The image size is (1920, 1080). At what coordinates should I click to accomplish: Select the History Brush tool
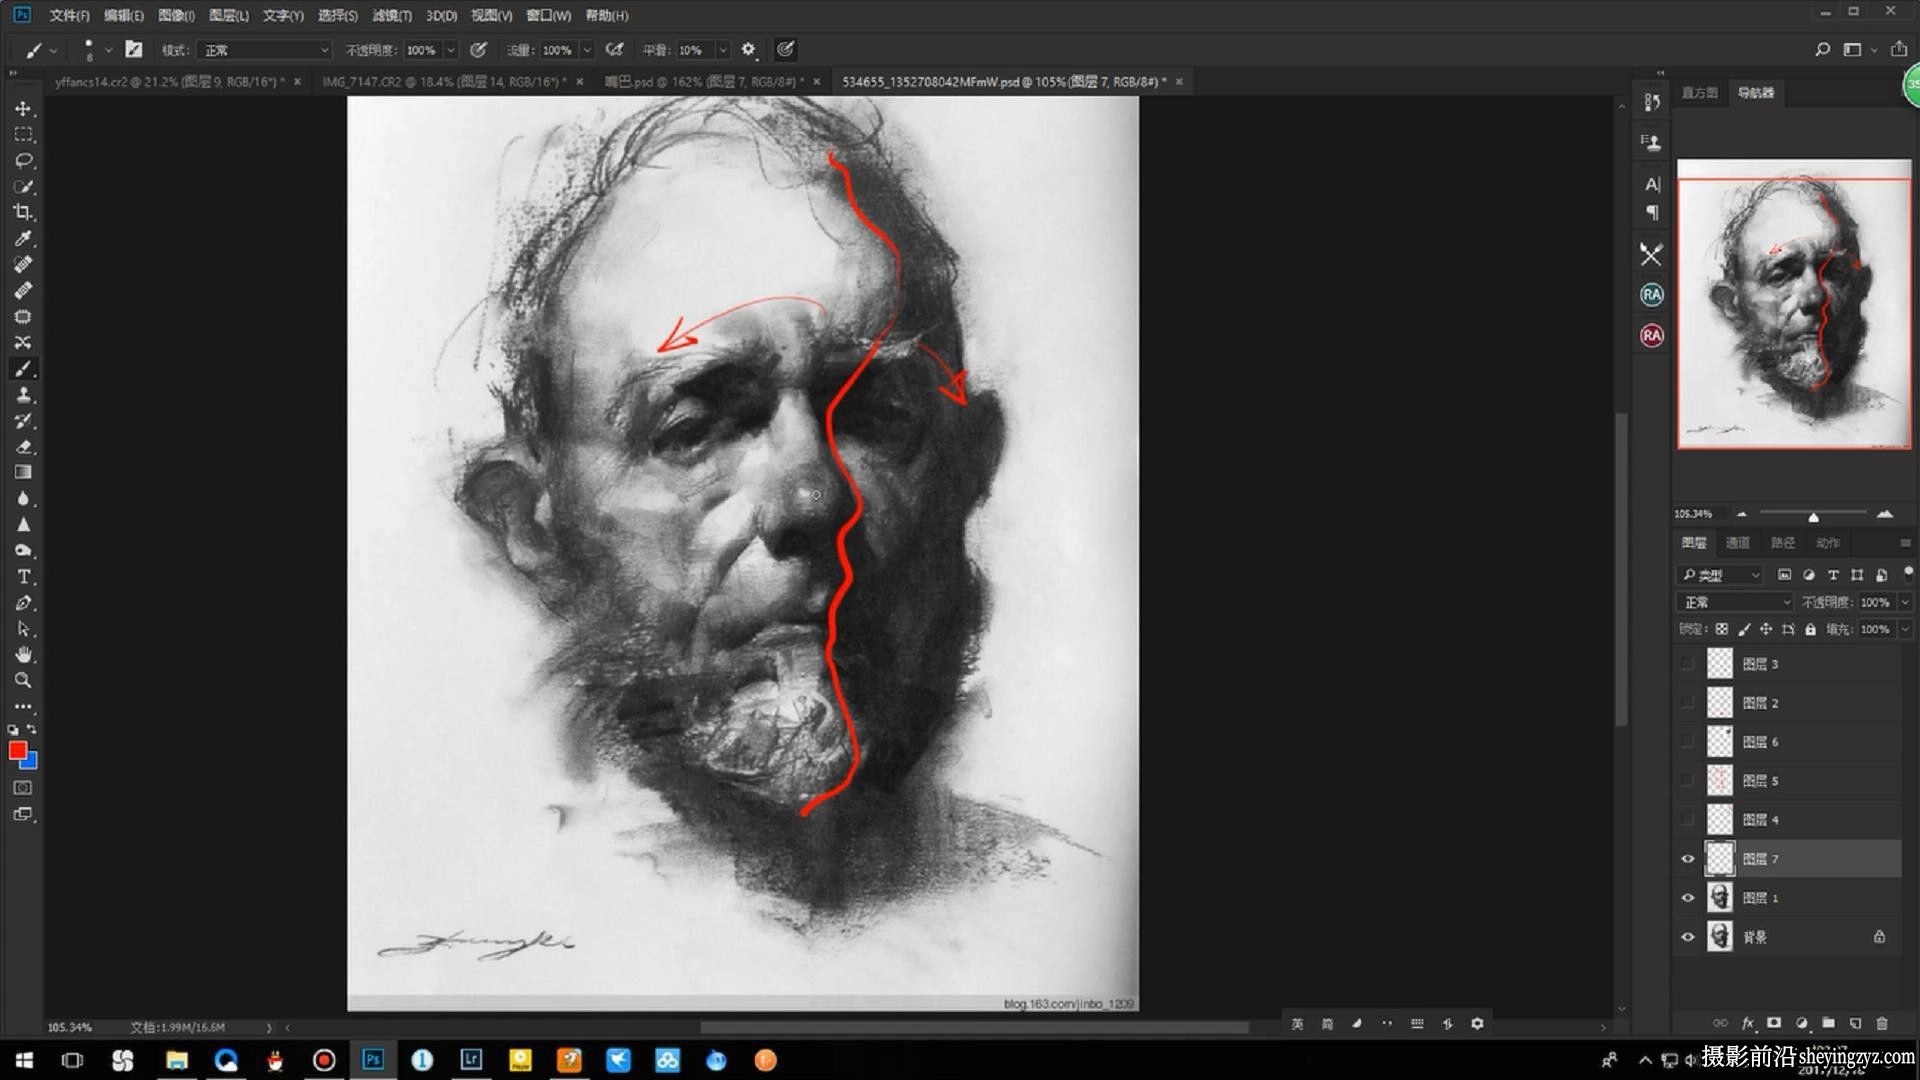click(x=23, y=421)
